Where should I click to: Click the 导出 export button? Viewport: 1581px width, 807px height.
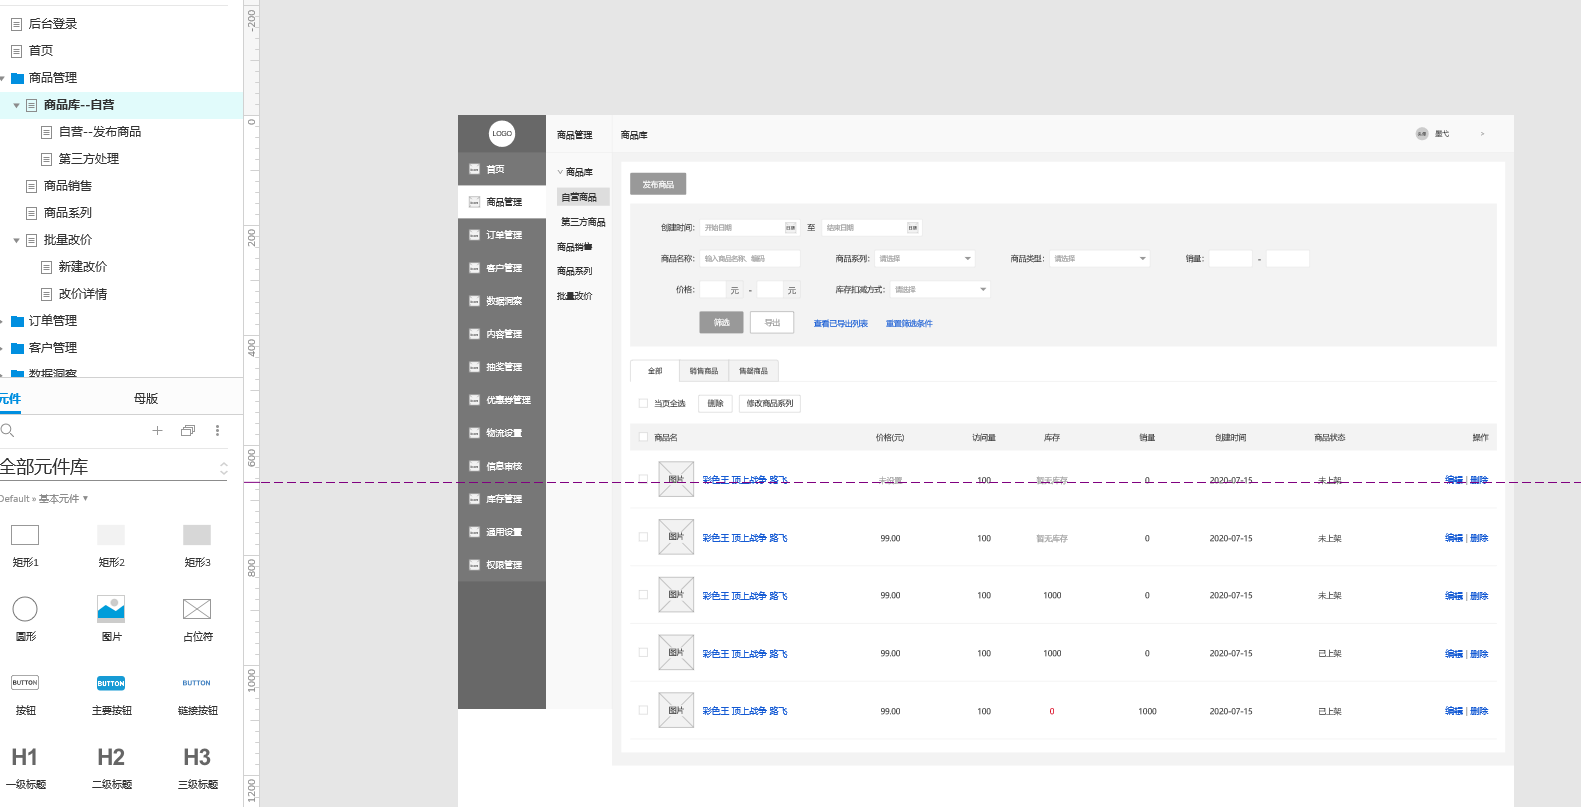pyautogui.click(x=772, y=322)
